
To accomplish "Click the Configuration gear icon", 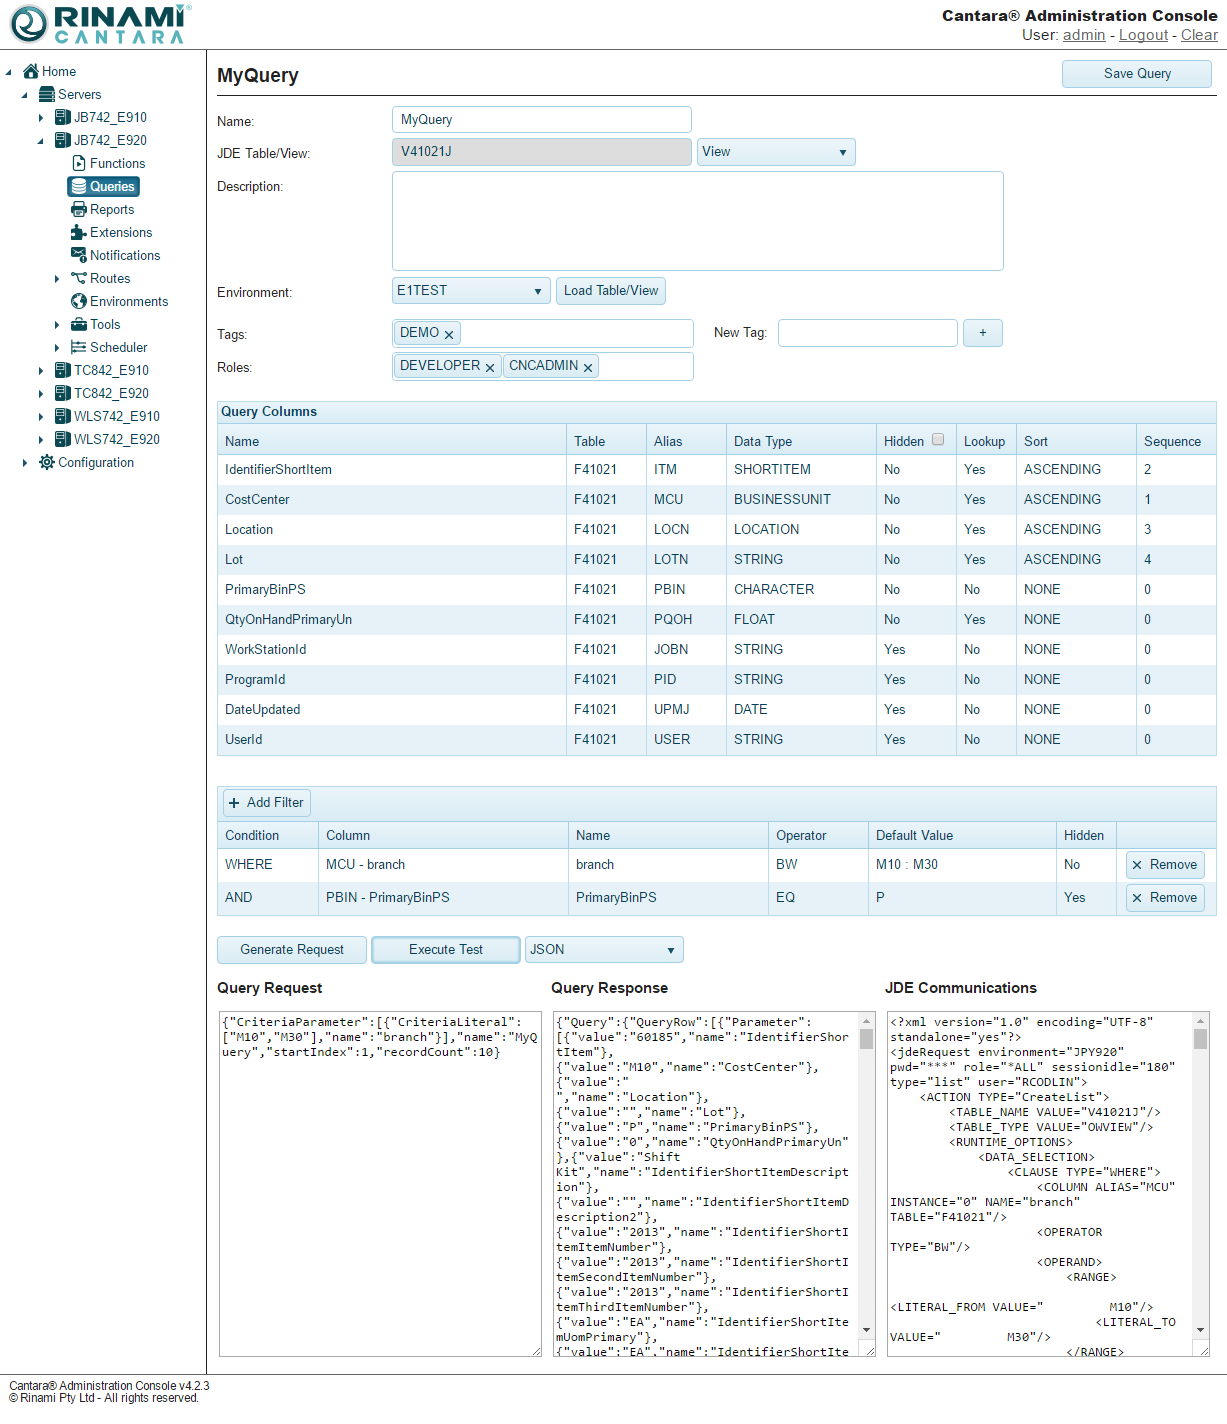I will 47,462.
